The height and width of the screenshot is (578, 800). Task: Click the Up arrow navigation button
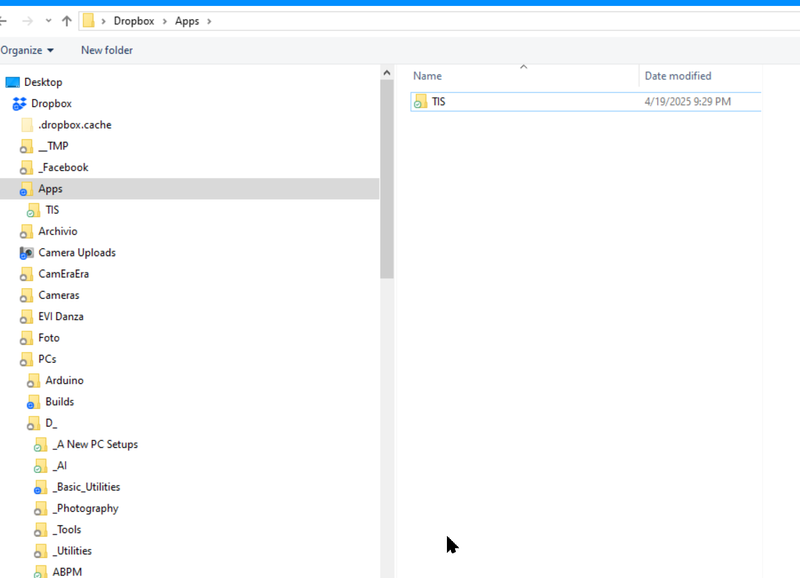(67, 21)
